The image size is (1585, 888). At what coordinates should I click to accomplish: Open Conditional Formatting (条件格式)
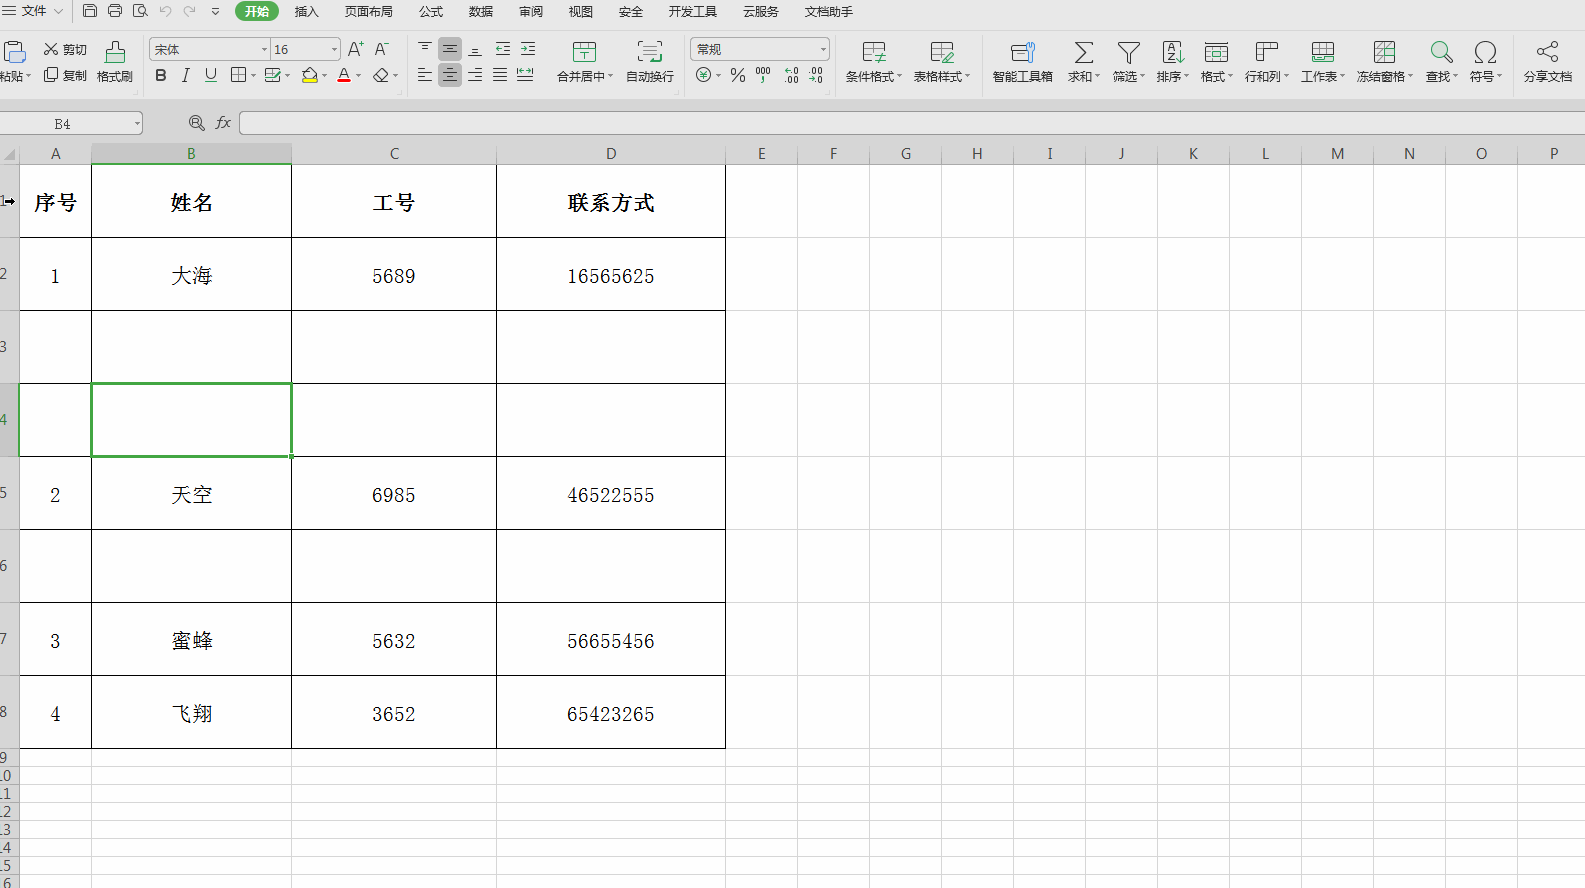point(874,62)
